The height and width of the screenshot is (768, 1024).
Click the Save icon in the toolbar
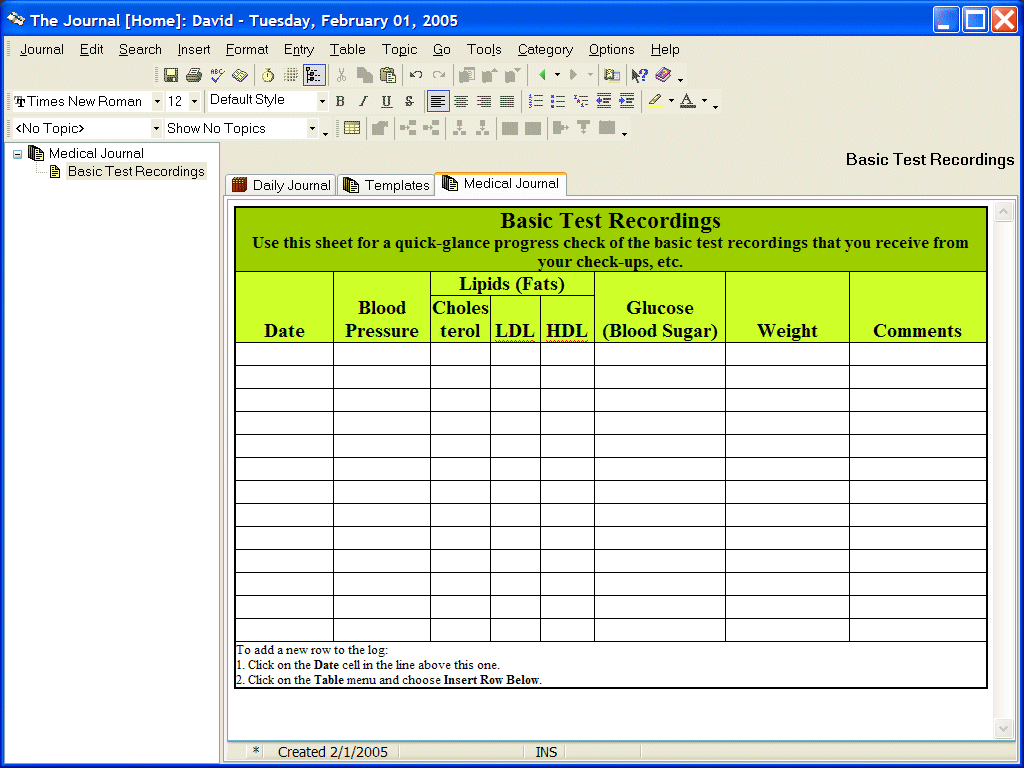[171, 75]
